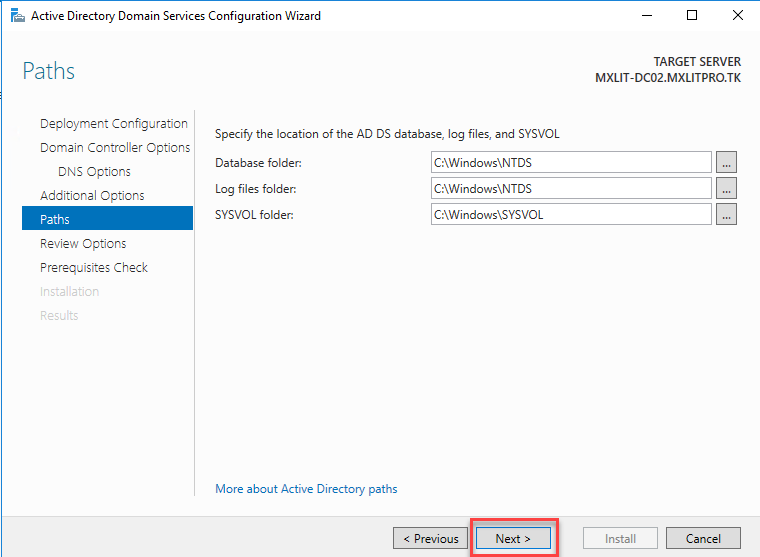Go back with the Previous button
Image resolution: width=760 pixels, height=557 pixels.
[430, 538]
